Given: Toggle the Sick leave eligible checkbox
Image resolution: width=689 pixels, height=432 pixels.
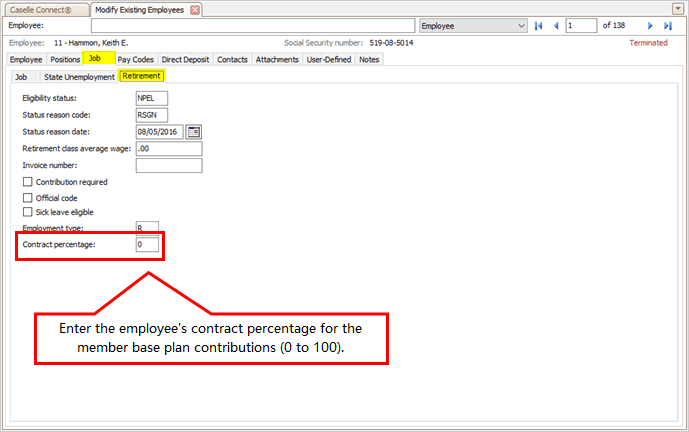Looking at the screenshot, I should (x=28, y=213).
